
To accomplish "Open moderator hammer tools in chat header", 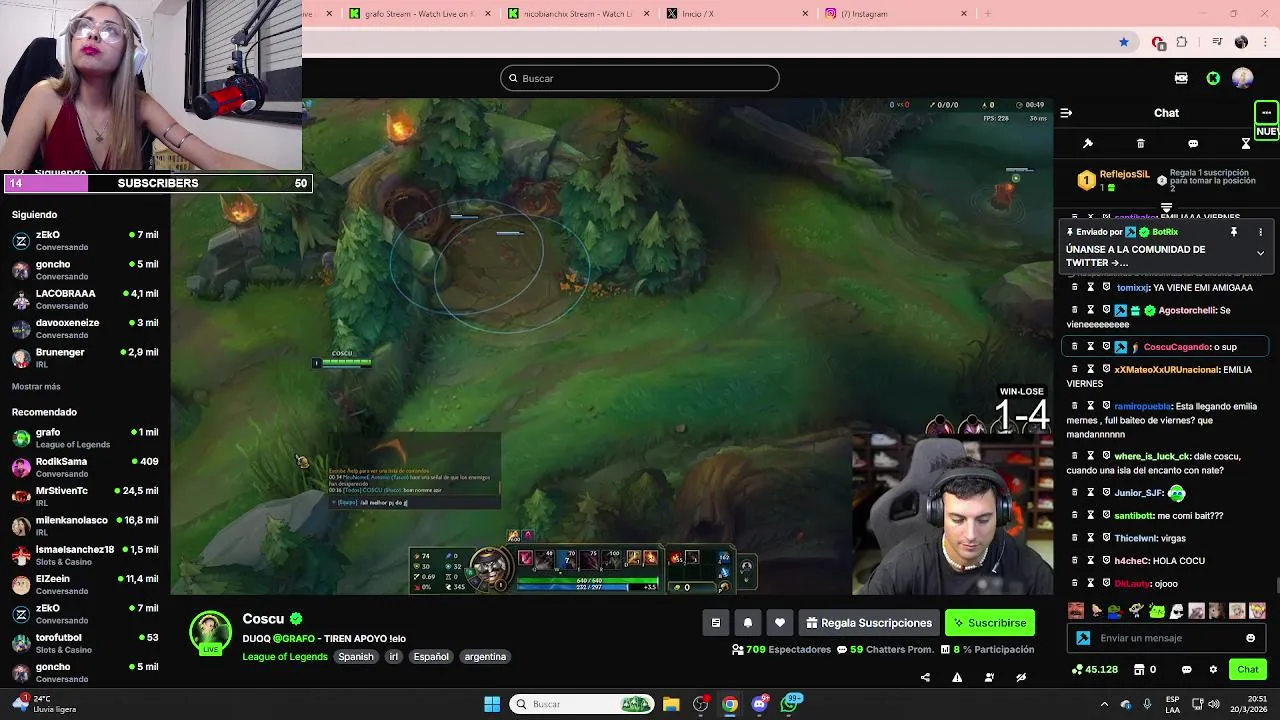I will pos(1088,143).
